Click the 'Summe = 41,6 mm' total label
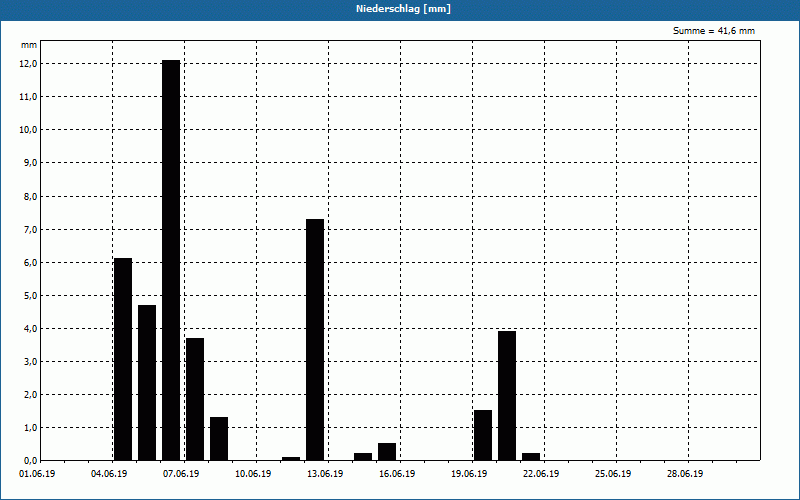Viewport: 800px width, 500px height. tap(714, 31)
